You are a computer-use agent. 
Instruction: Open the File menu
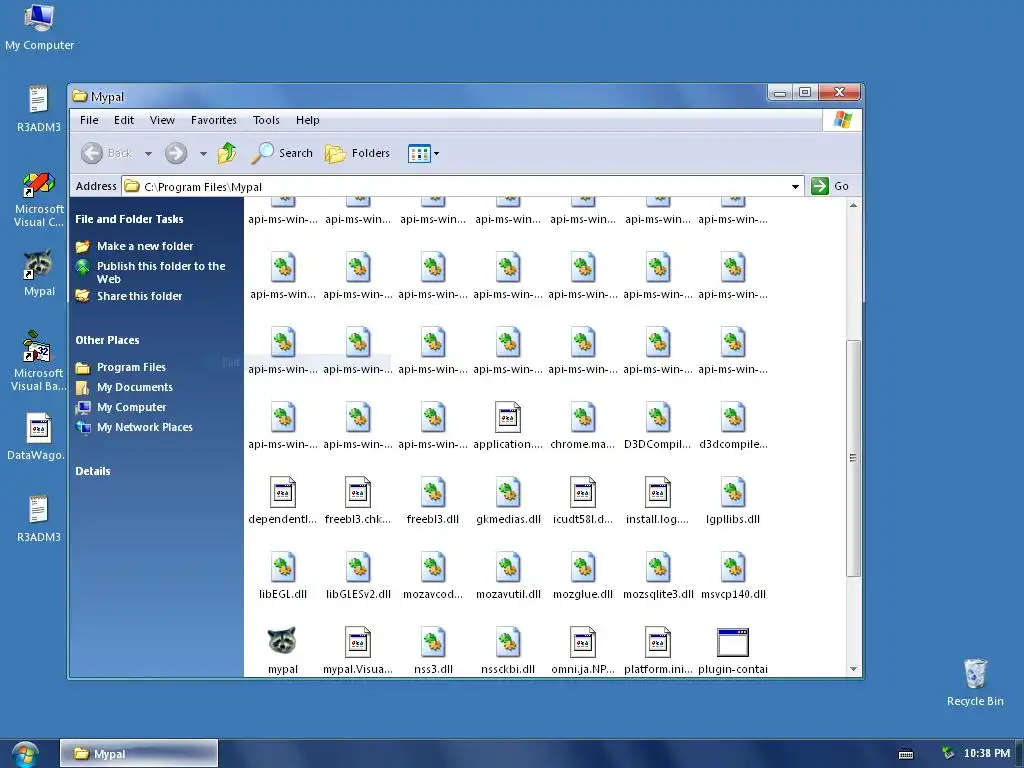pos(89,120)
